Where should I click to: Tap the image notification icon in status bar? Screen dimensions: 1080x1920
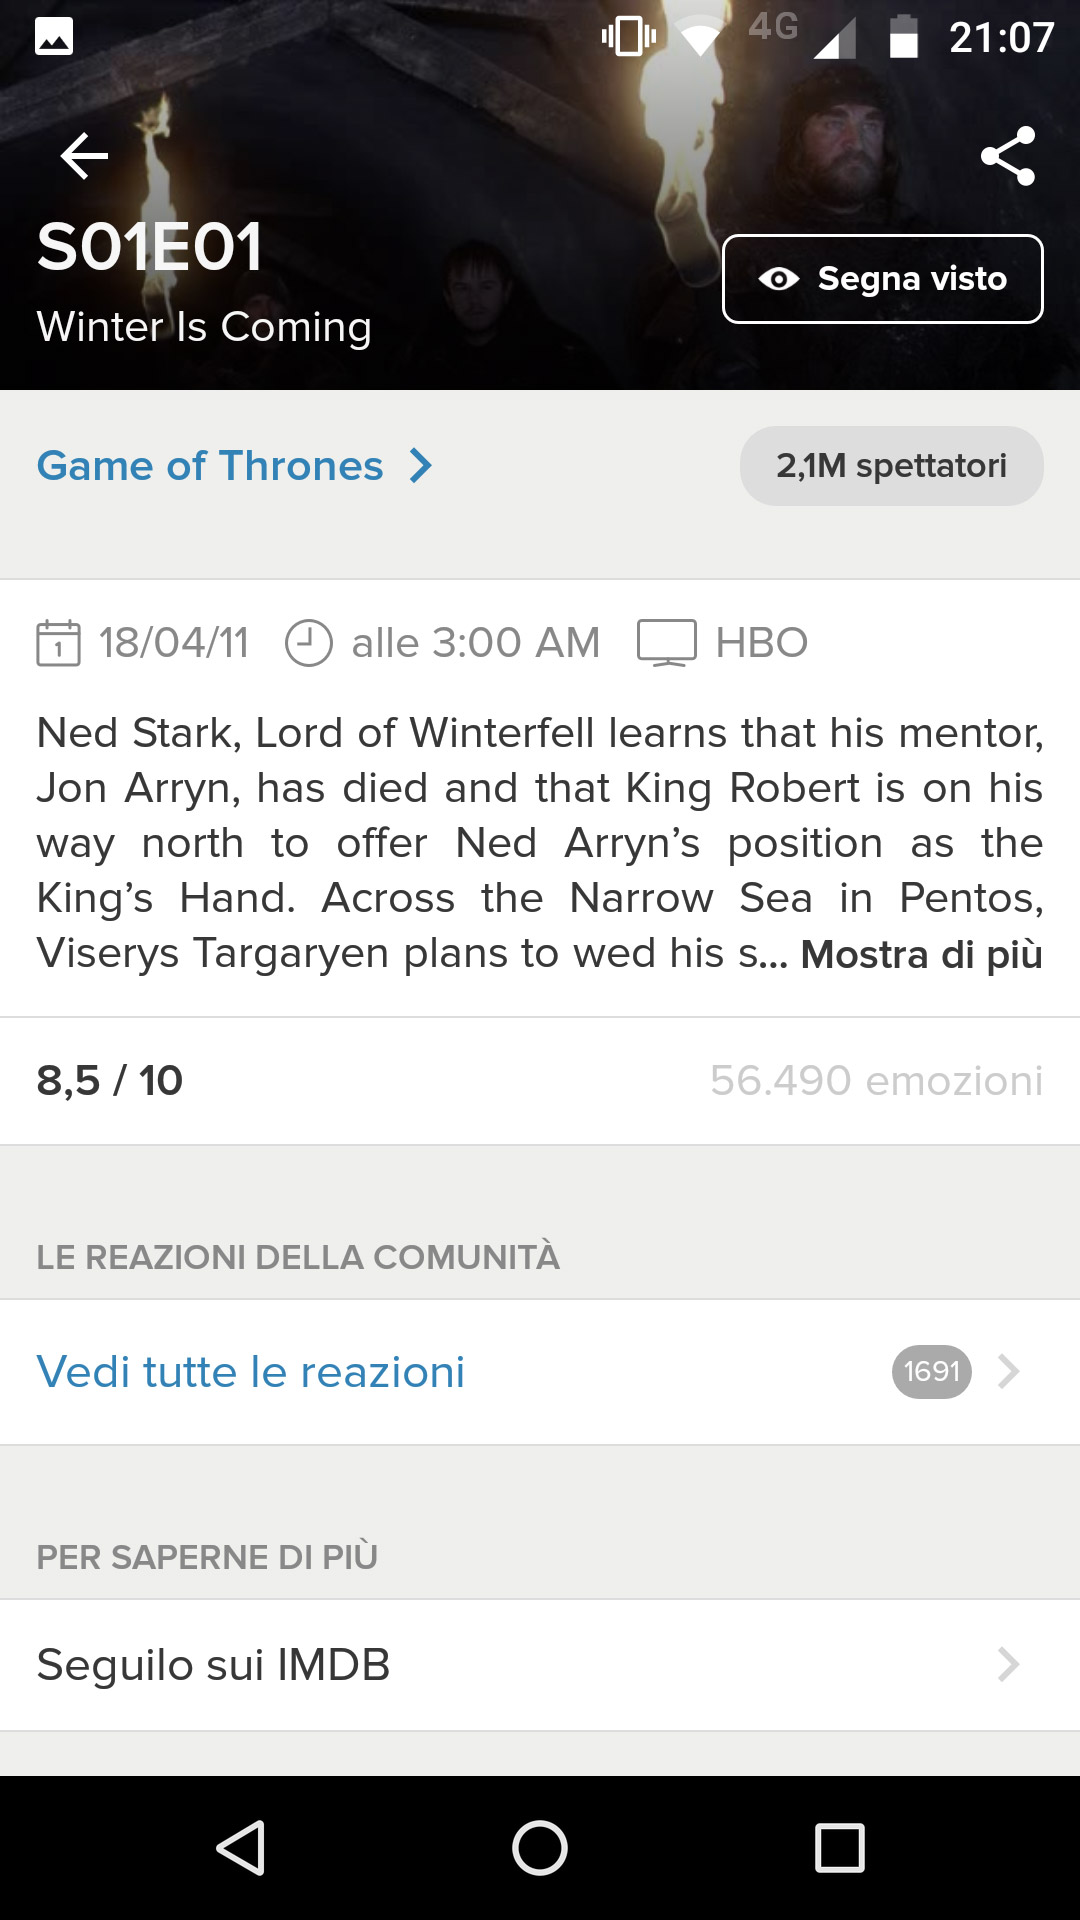[54, 37]
